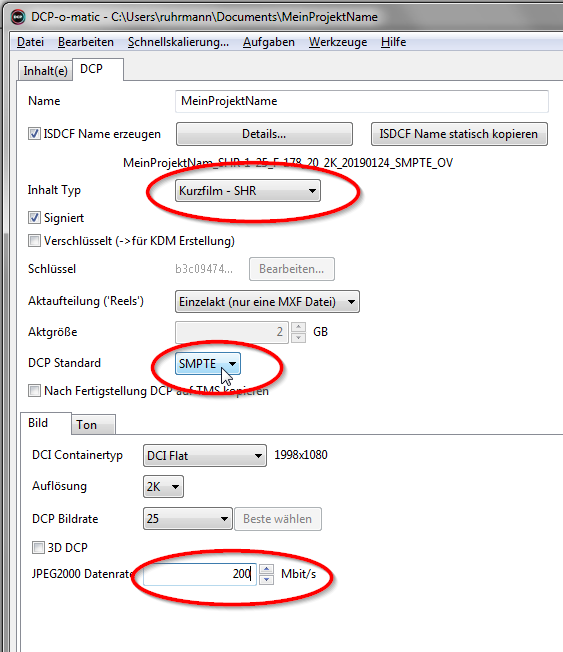Open the Werkzeuge menu
Viewport: 563px width, 652px height.
(x=338, y=42)
